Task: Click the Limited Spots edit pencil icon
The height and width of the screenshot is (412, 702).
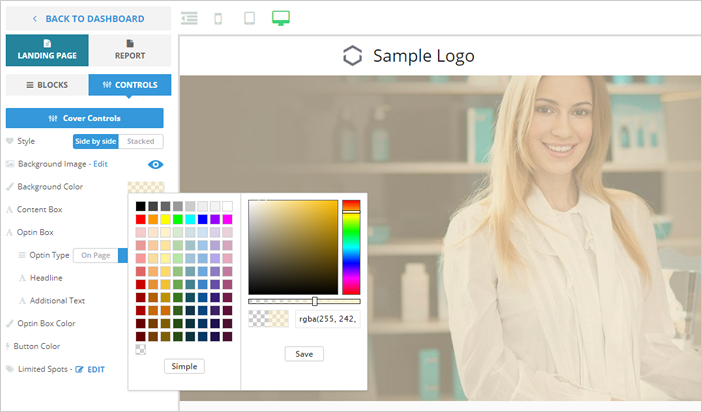Action: pyautogui.click(x=79, y=369)
